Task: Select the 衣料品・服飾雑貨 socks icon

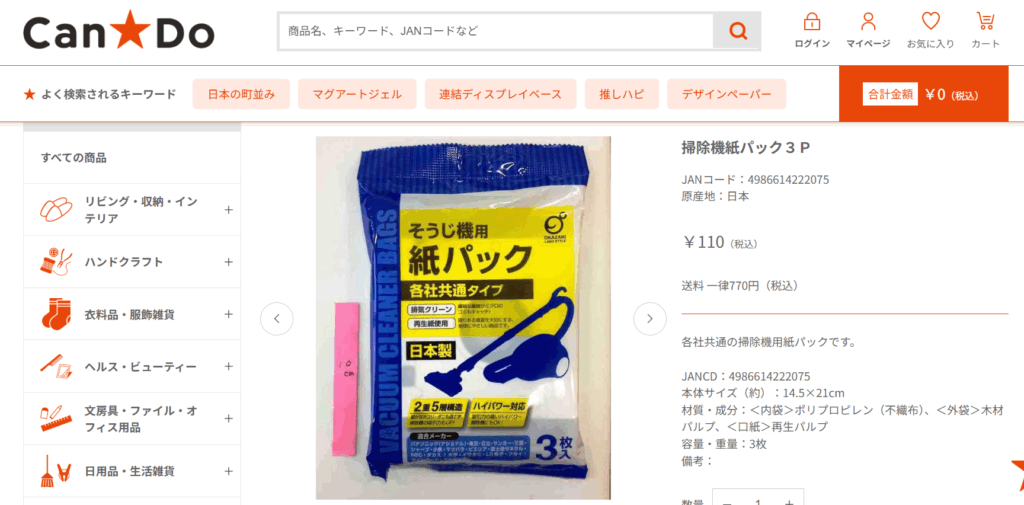Action: [56, 314]
